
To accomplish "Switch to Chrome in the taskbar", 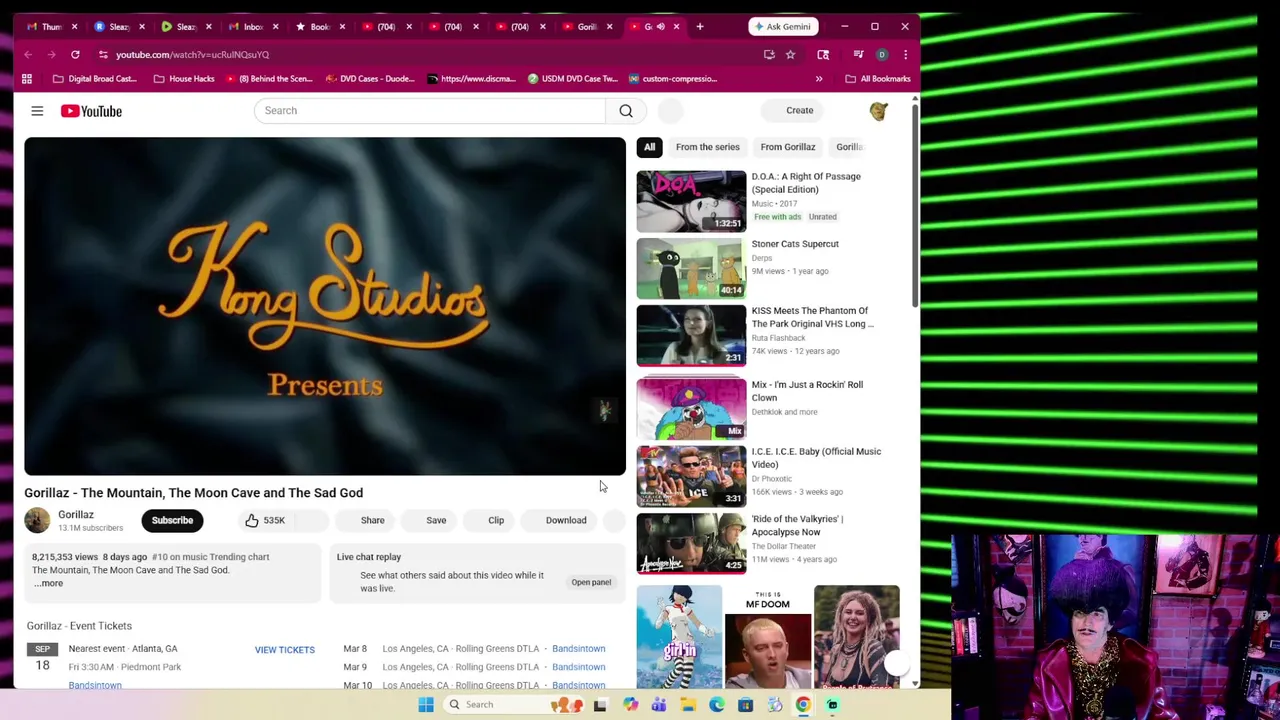I will click(803, 705).
